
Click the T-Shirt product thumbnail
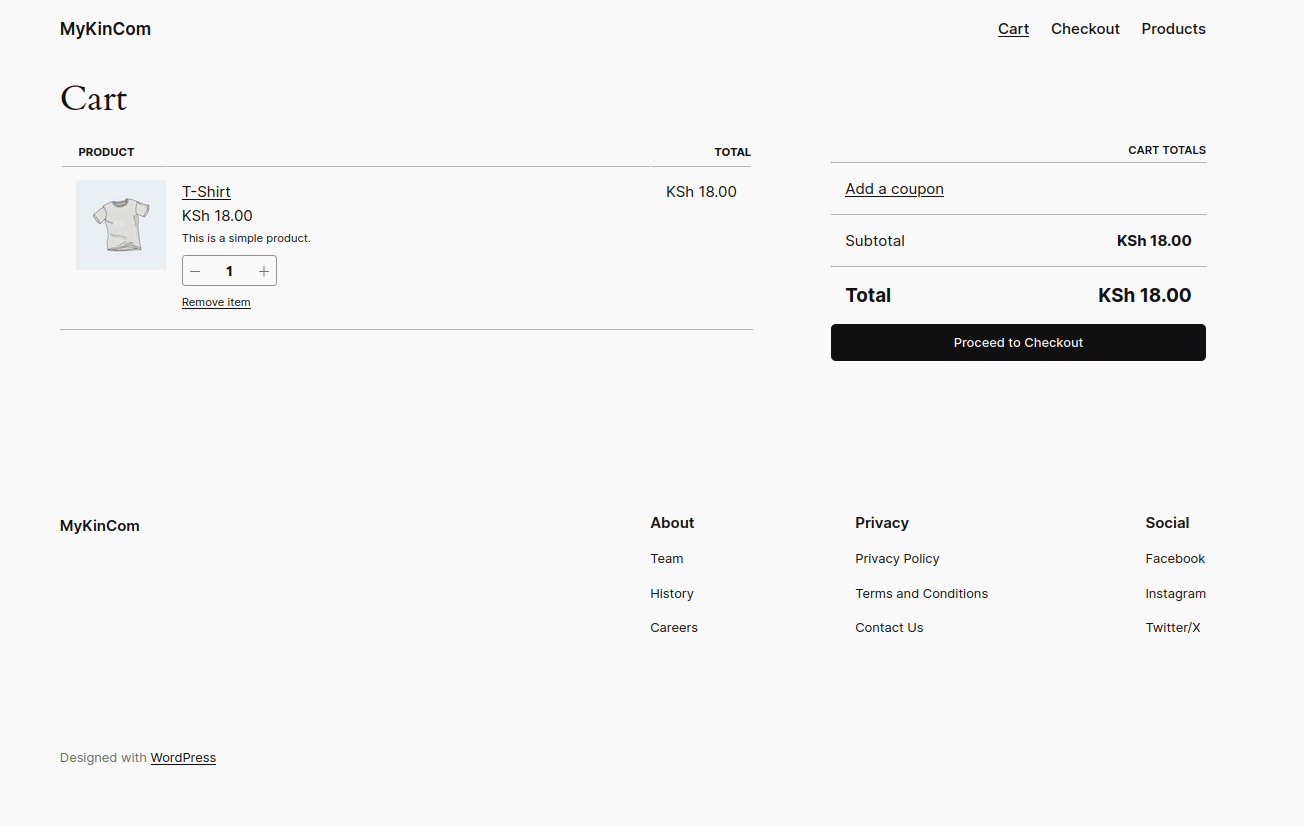click(x=121, y=225)
